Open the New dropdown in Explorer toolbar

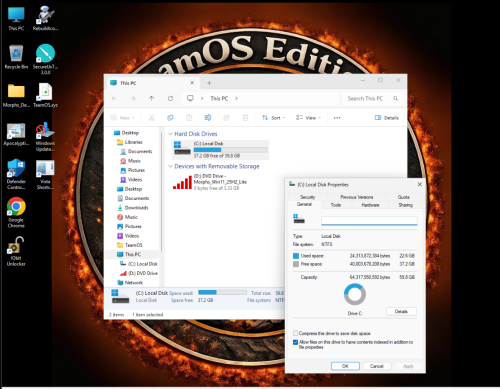123,118
